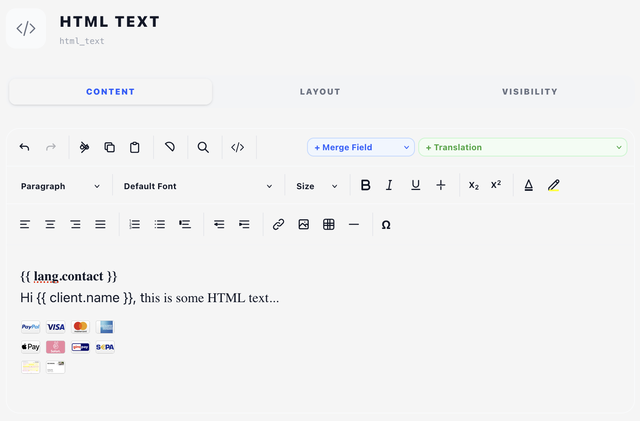Select the giropay payment icon

click(80, 347)
